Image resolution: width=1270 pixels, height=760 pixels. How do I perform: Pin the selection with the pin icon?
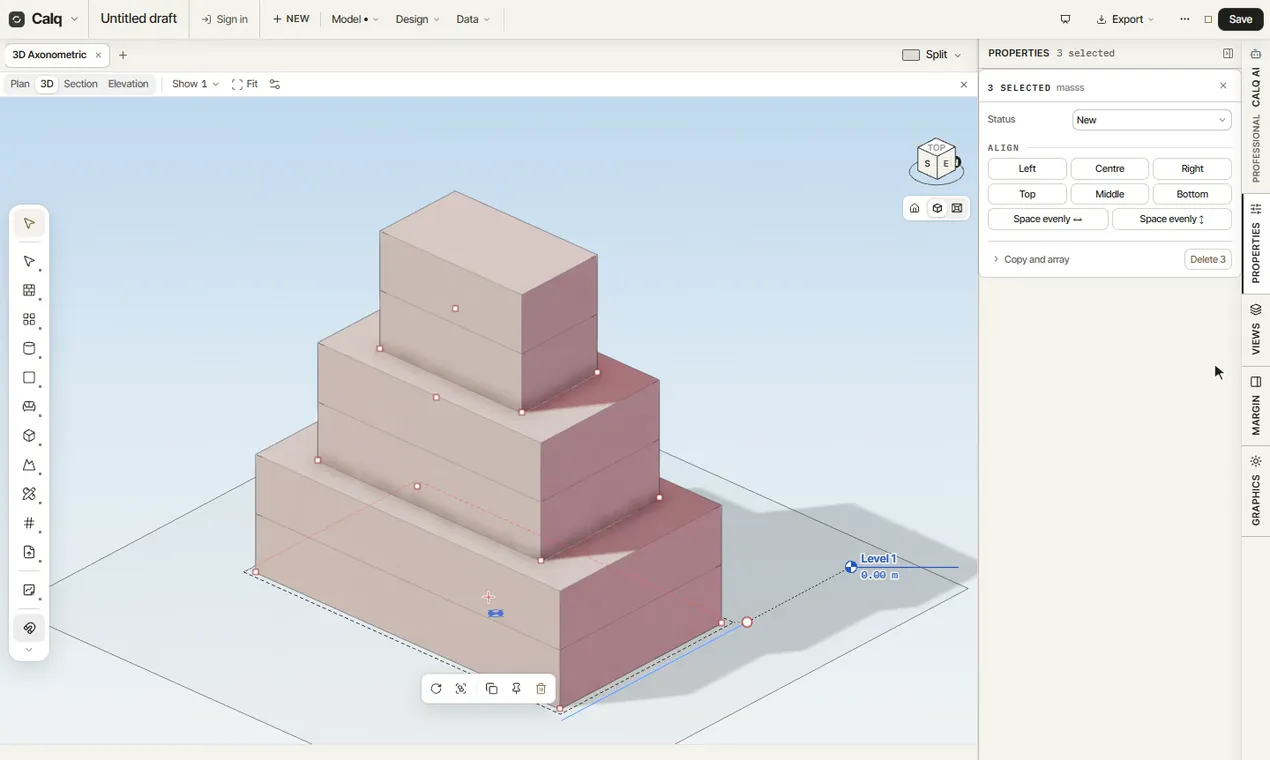pos(516,689)
